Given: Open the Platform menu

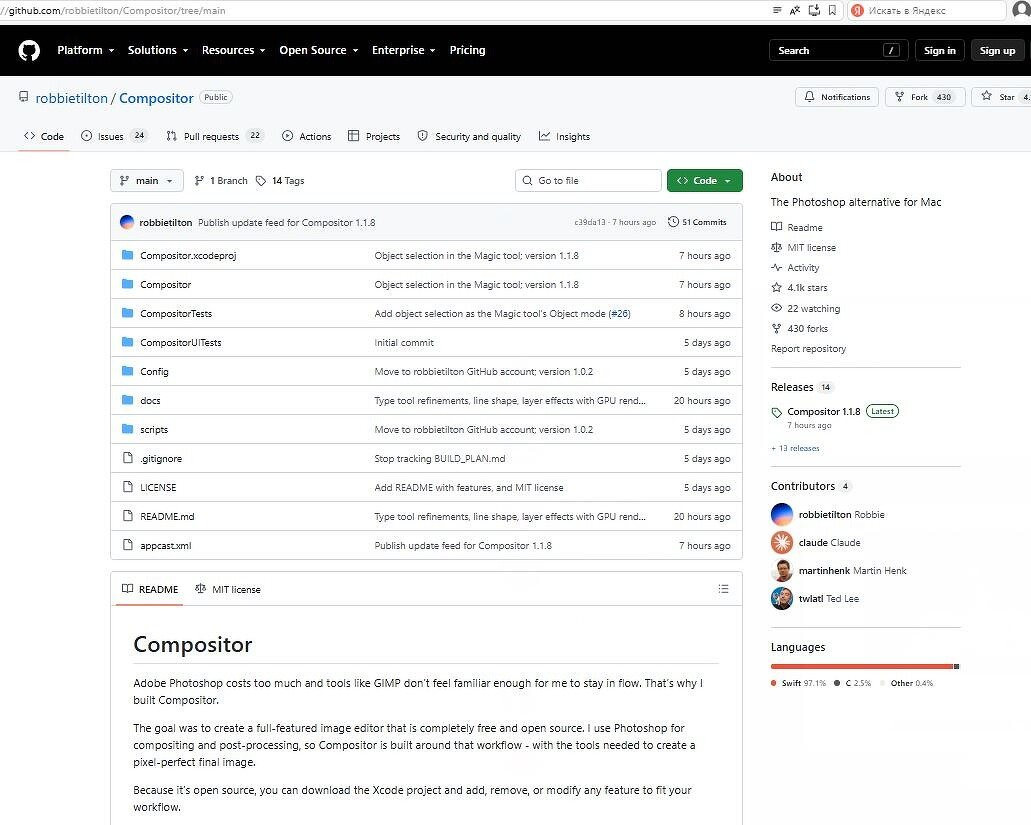Looking at the screenshot, I should 85,51.
